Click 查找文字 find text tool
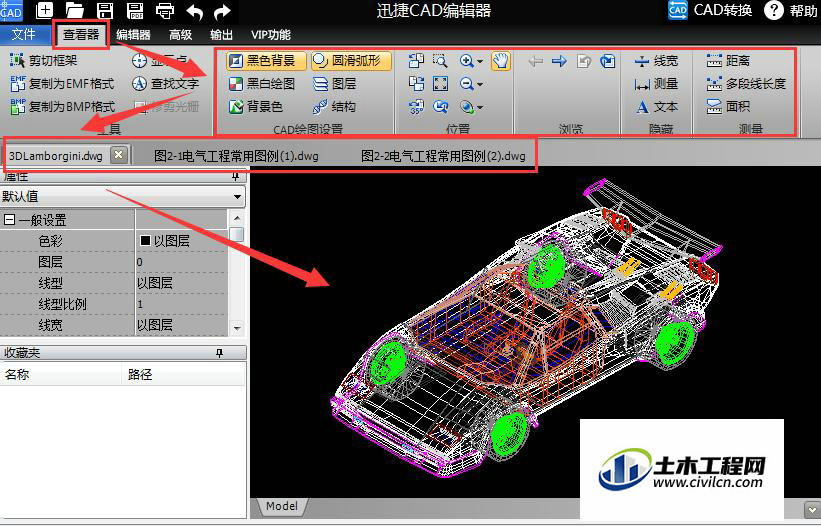Image resolution: width=821 pixels, height=526 pixels. click(x=165, y=84)
